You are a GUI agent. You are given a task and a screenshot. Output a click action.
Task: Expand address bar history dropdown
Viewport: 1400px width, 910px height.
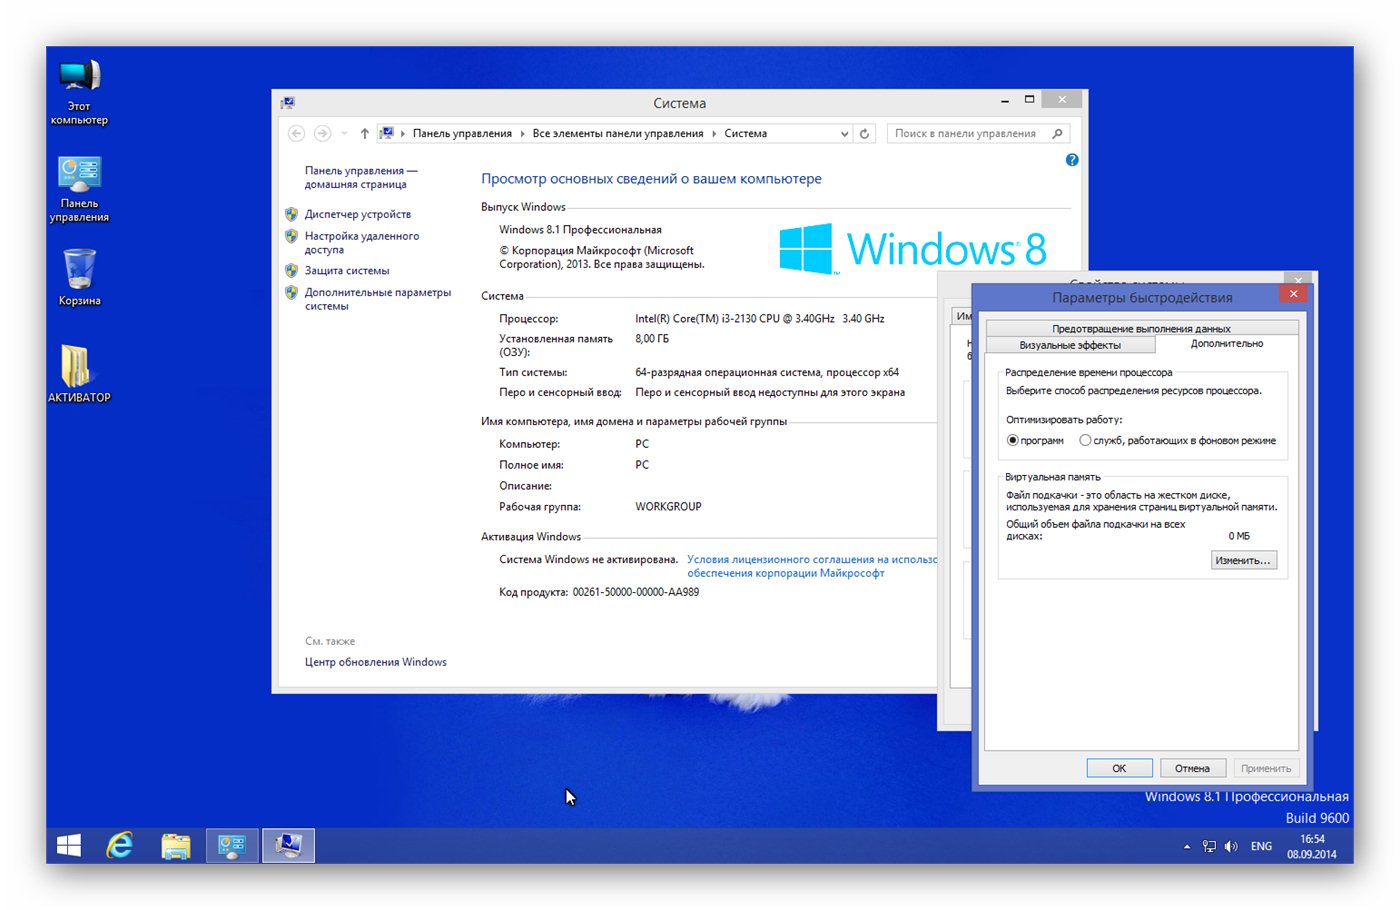844,133
